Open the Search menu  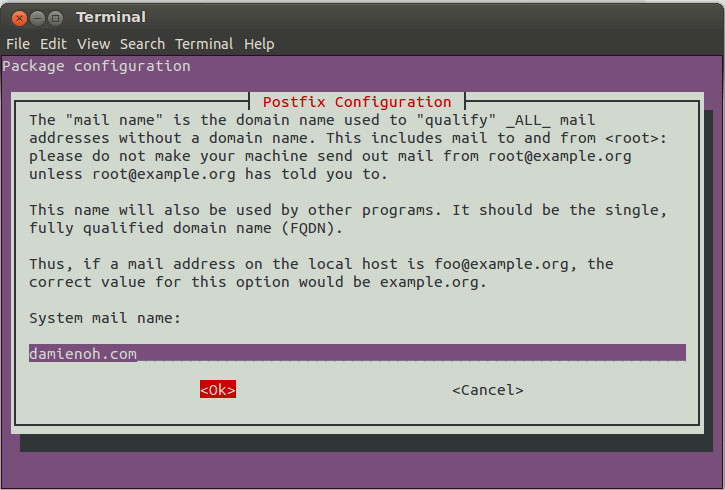coord(142,44)
